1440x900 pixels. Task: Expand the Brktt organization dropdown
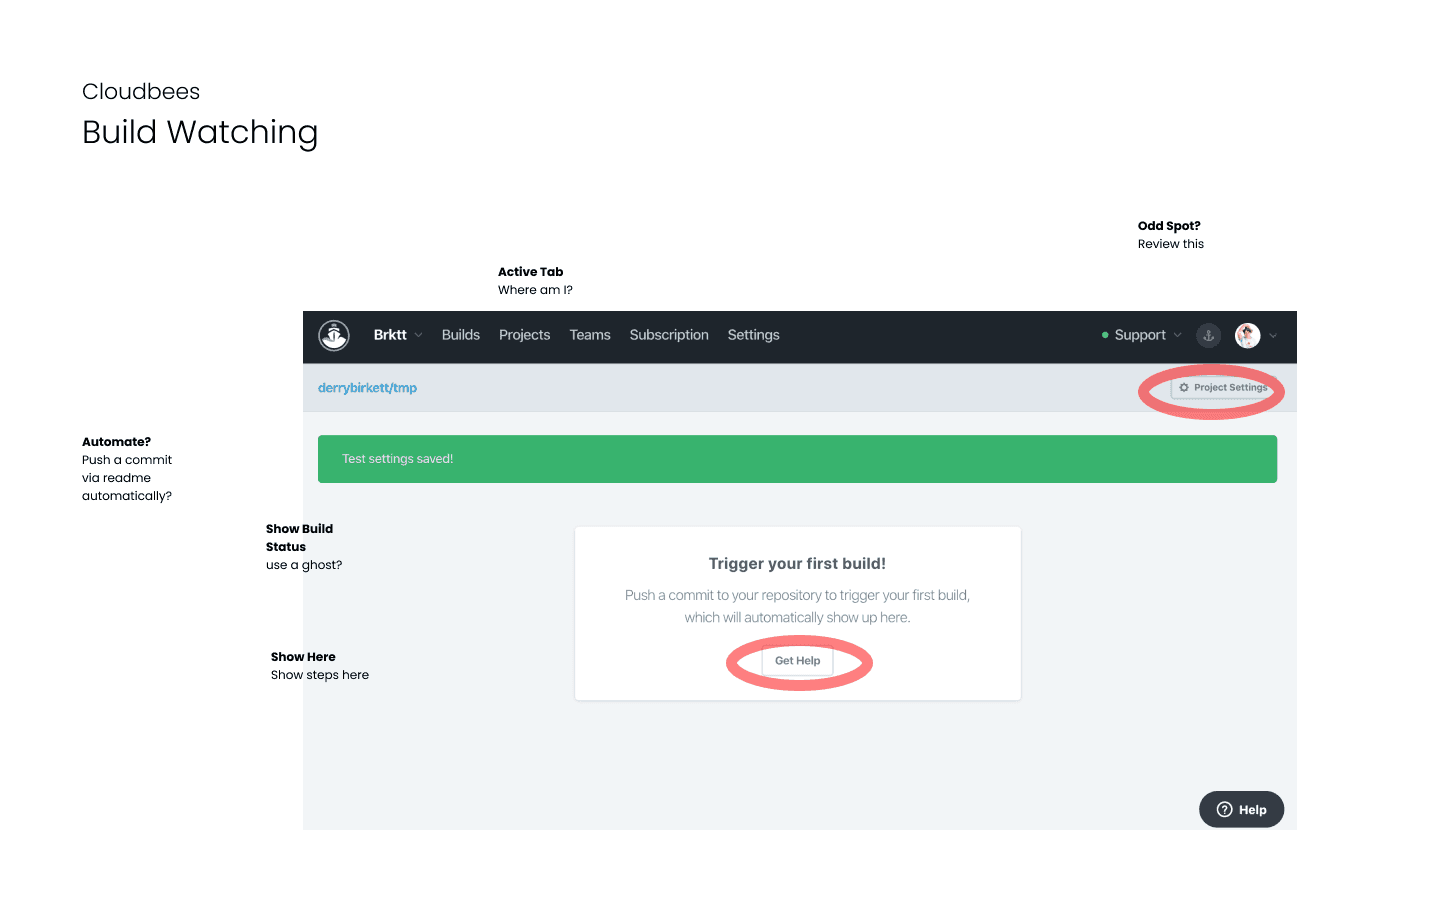coord(398,335)
